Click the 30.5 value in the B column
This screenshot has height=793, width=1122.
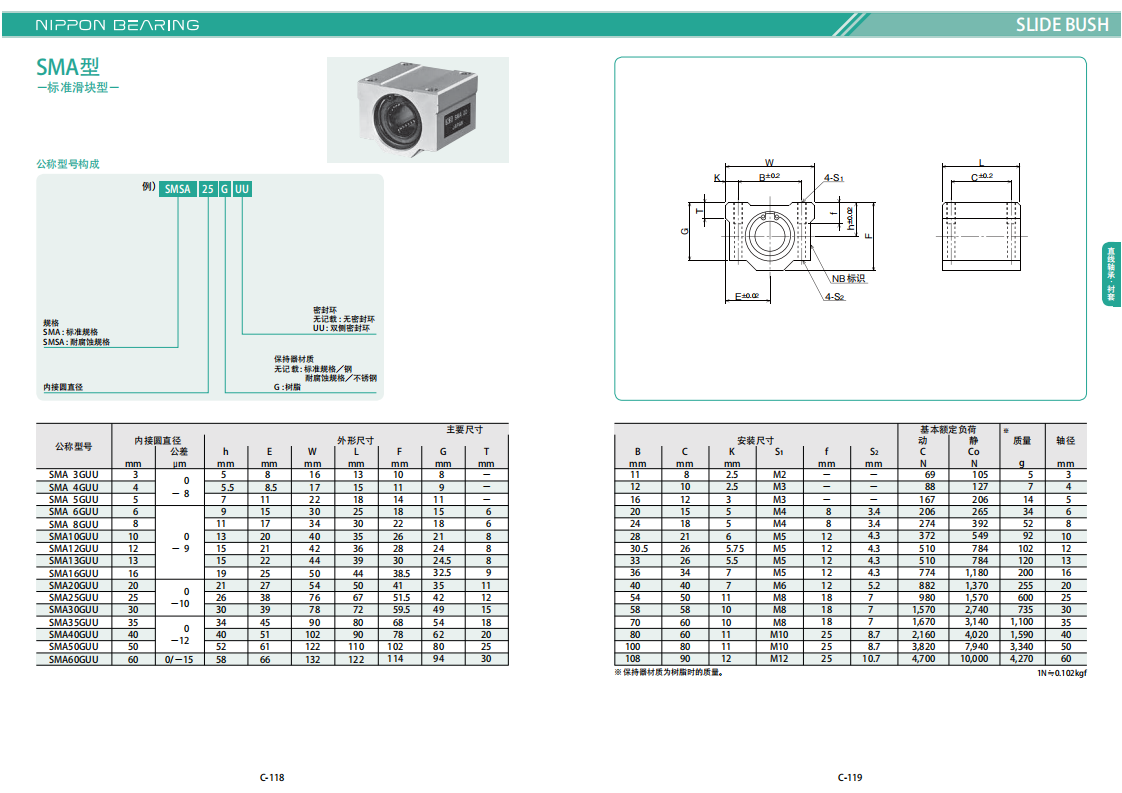coord(638,549)
